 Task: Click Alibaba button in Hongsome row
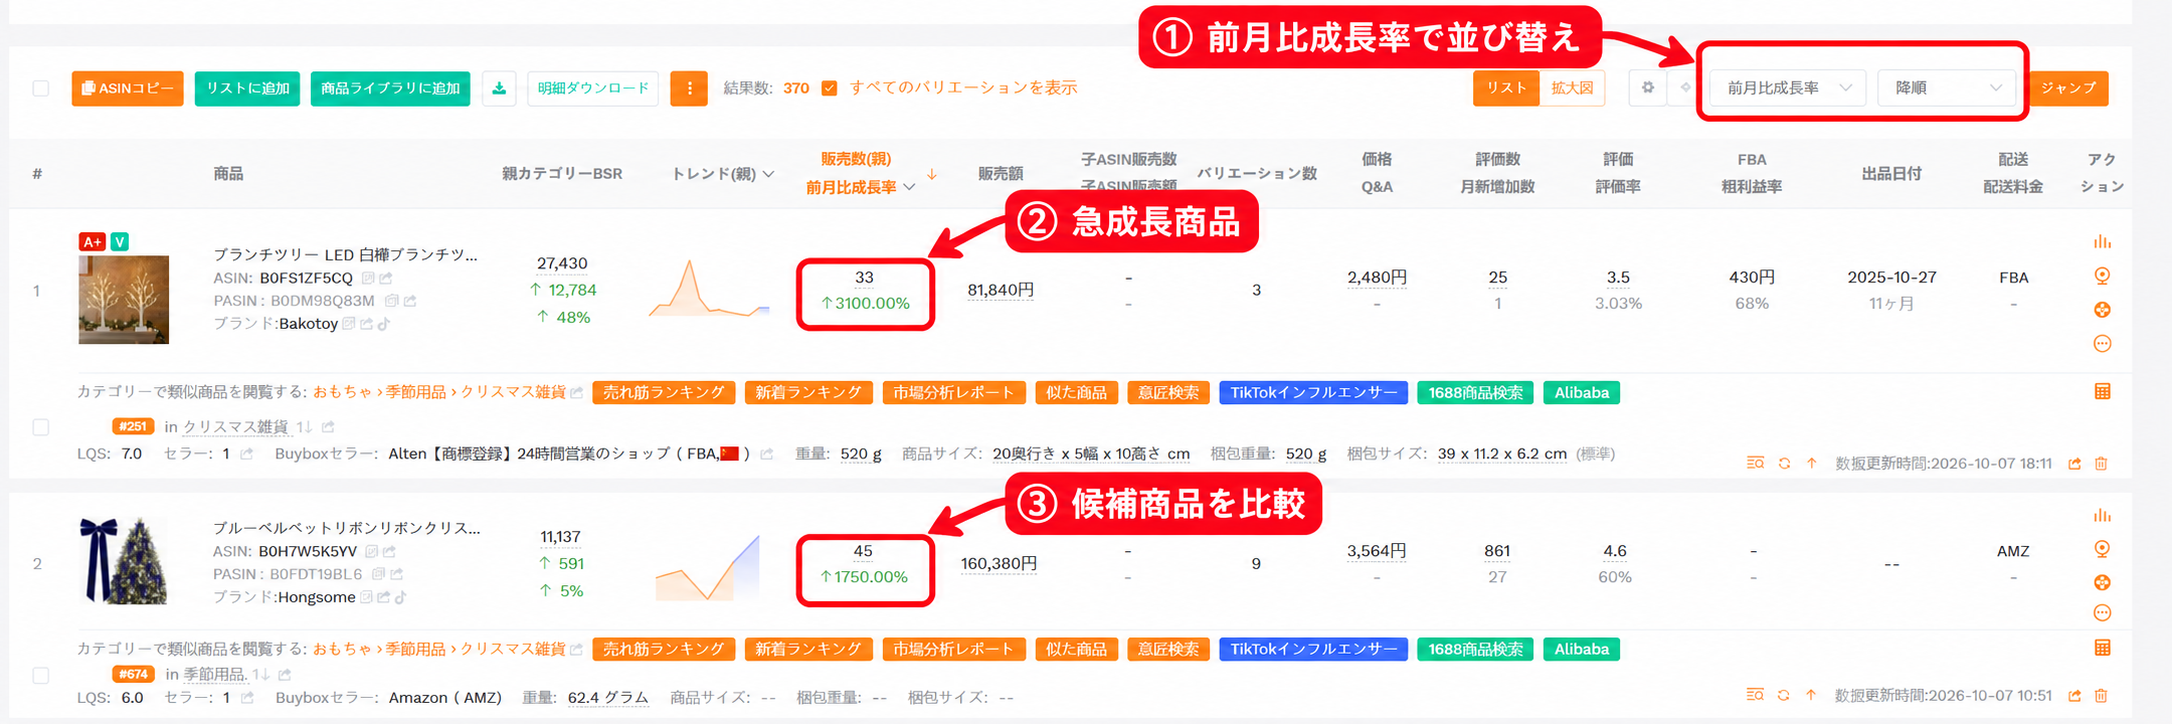(1581, 649)
